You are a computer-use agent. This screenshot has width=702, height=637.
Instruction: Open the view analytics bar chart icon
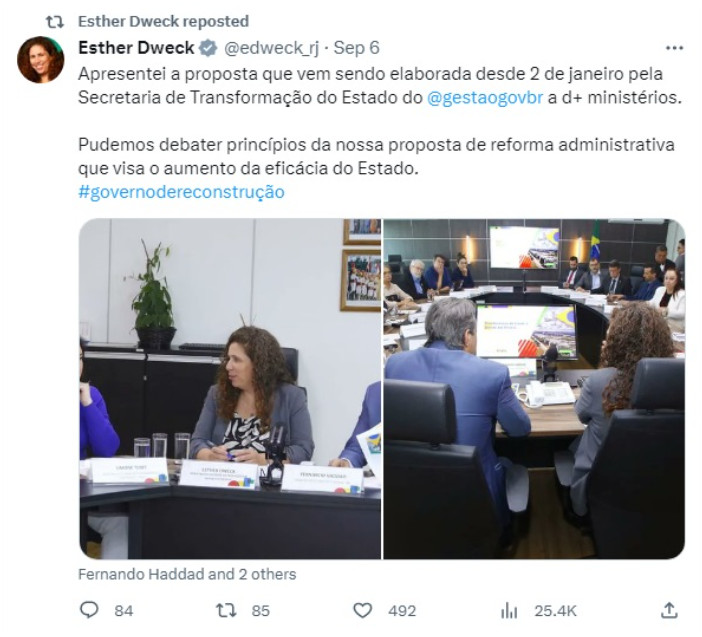tap(509, 611)
